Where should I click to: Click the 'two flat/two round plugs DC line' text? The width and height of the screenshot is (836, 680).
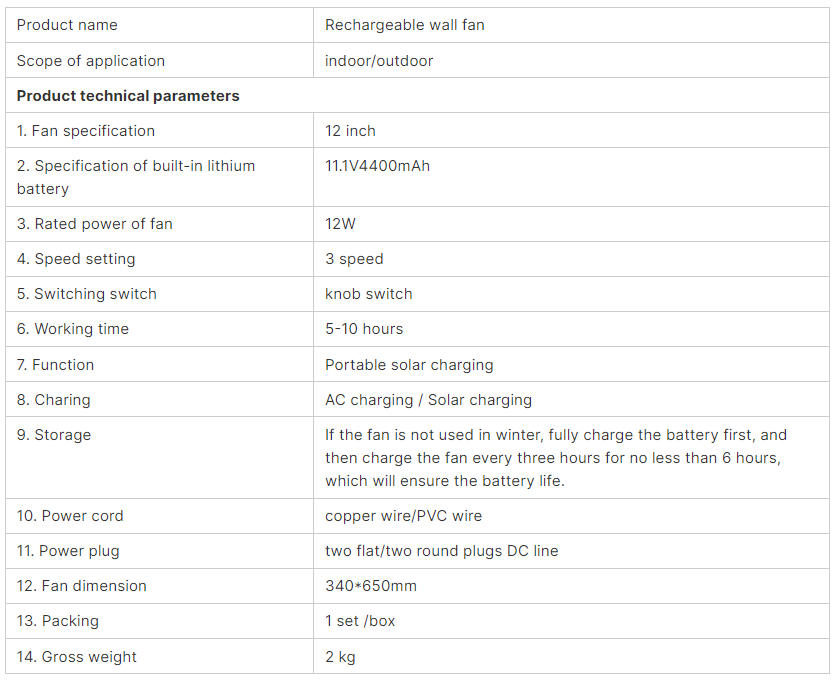(x=441, y=551)
